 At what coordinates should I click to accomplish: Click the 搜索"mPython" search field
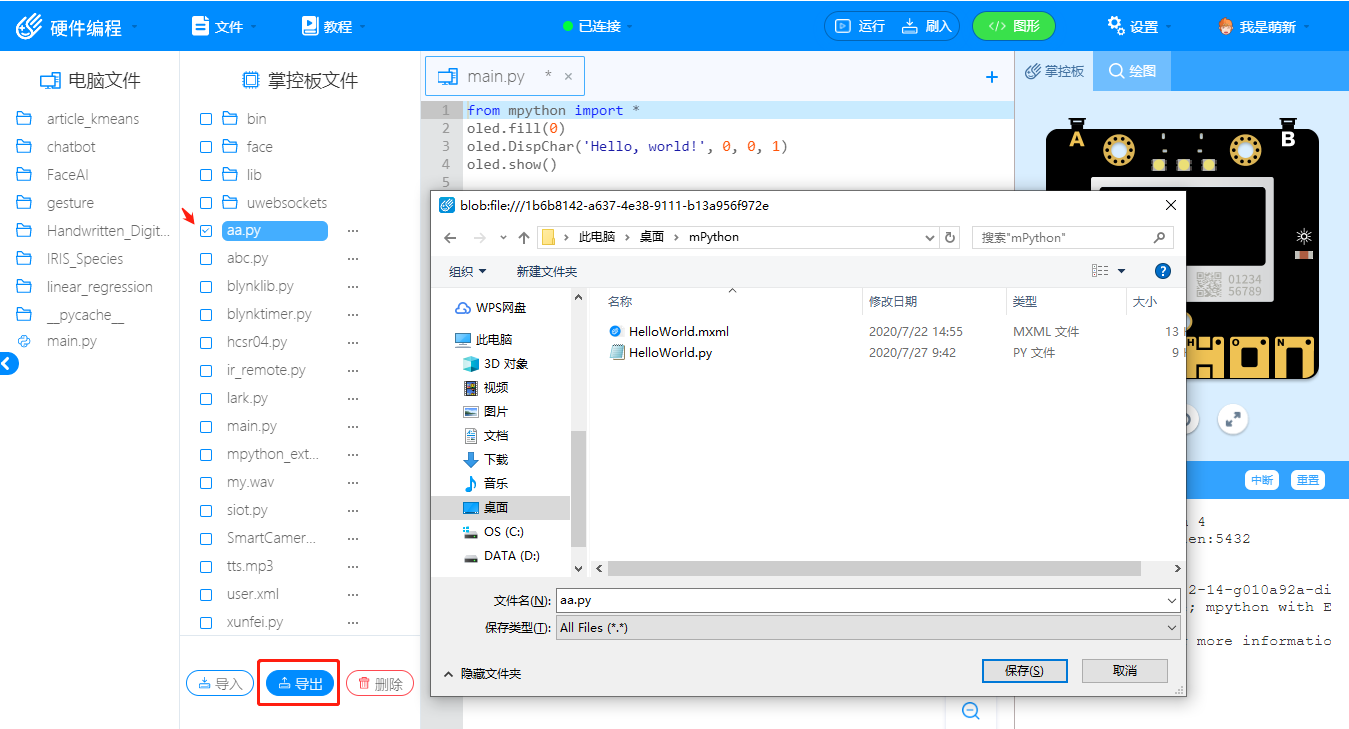[1073, 238]
